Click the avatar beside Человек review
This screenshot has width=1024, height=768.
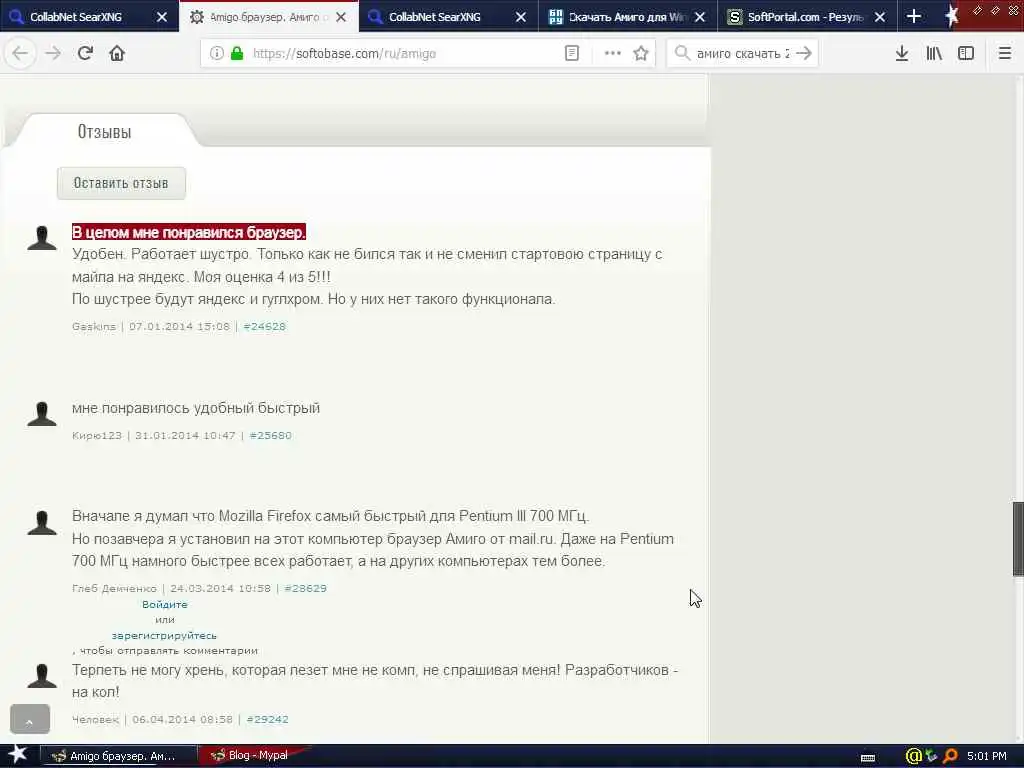click(42, 676)
